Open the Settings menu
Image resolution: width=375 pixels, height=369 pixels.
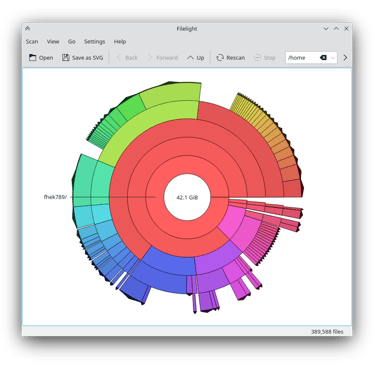click(x=94, y=42)
